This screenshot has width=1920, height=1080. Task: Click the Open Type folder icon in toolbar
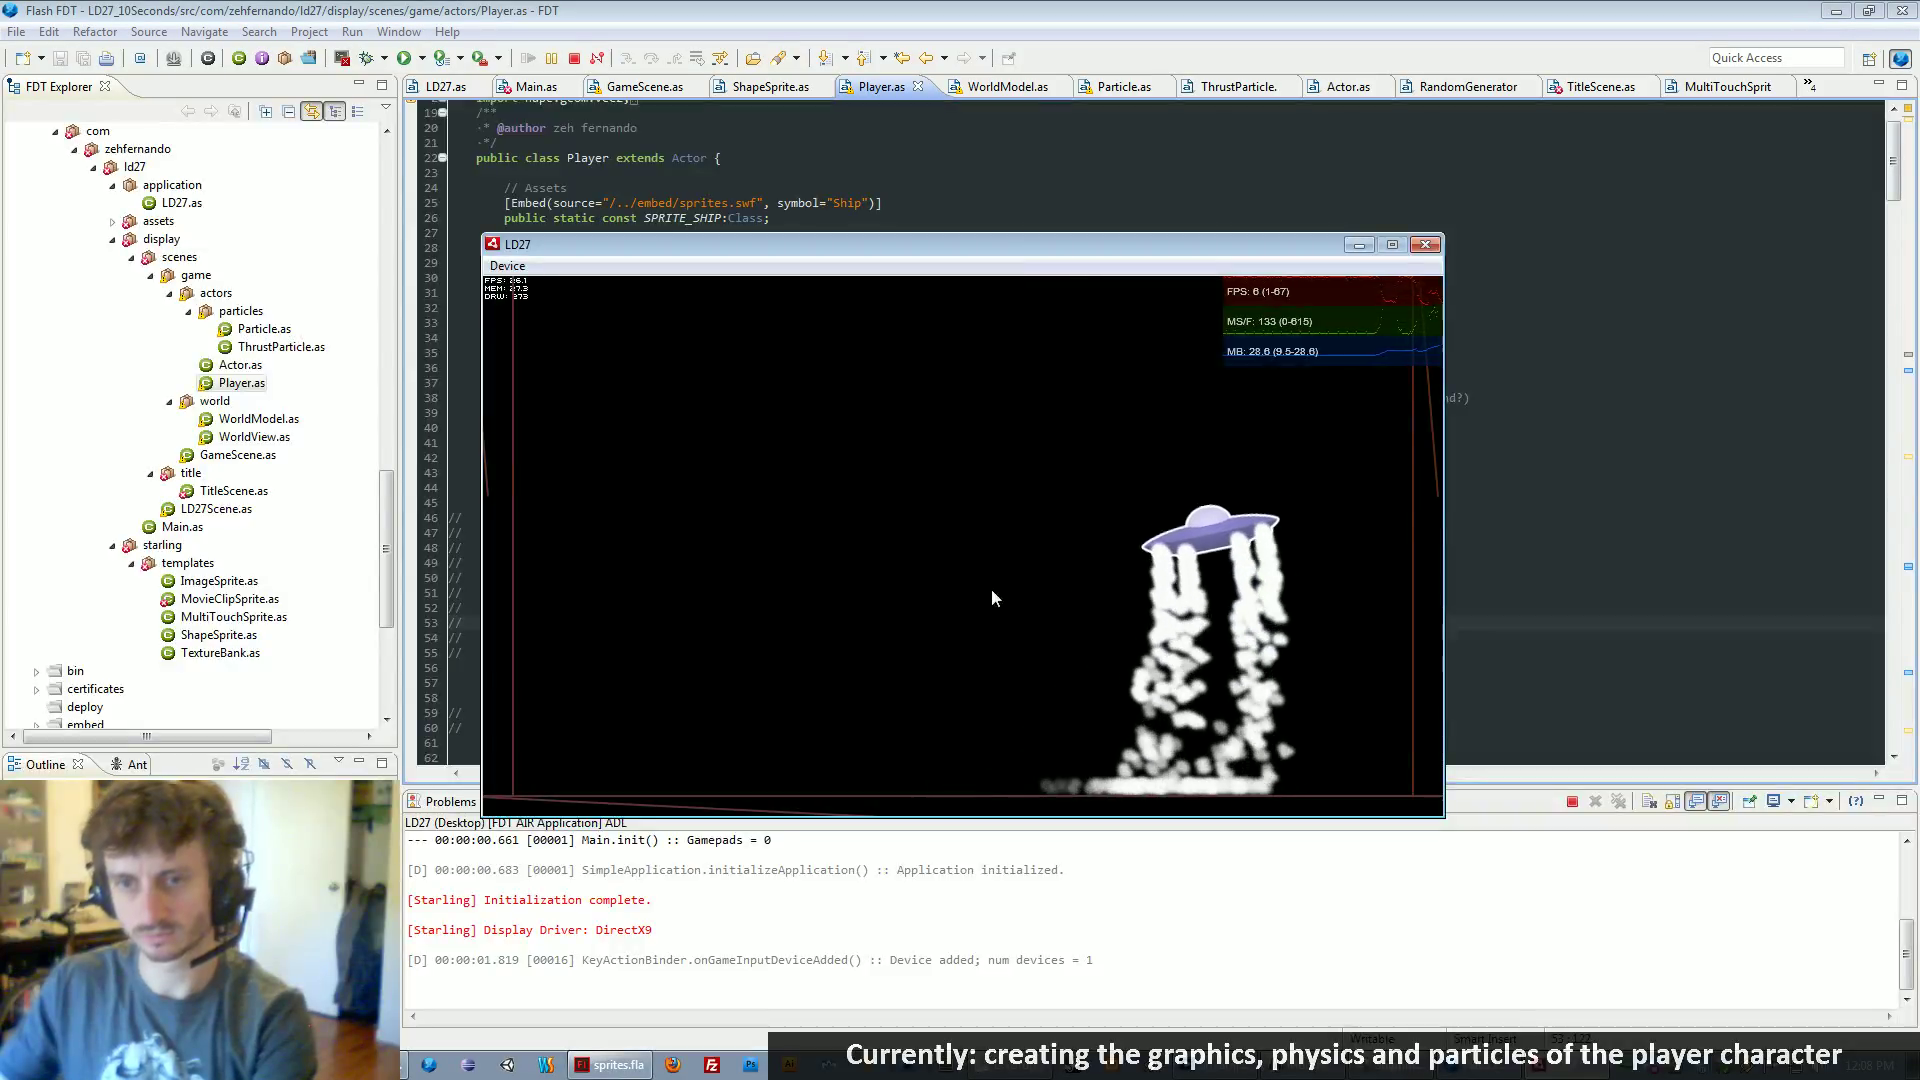[753, 58]
